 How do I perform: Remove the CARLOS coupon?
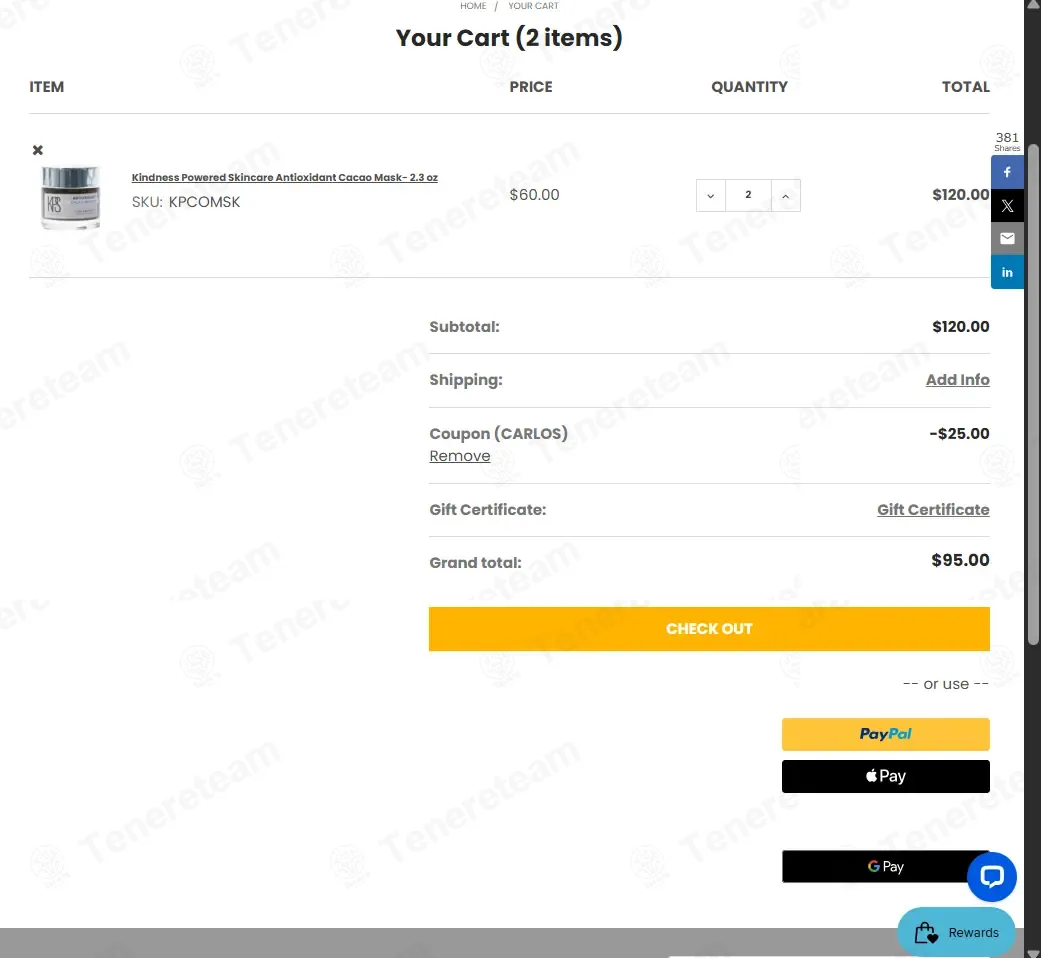[x=459, y=456]
